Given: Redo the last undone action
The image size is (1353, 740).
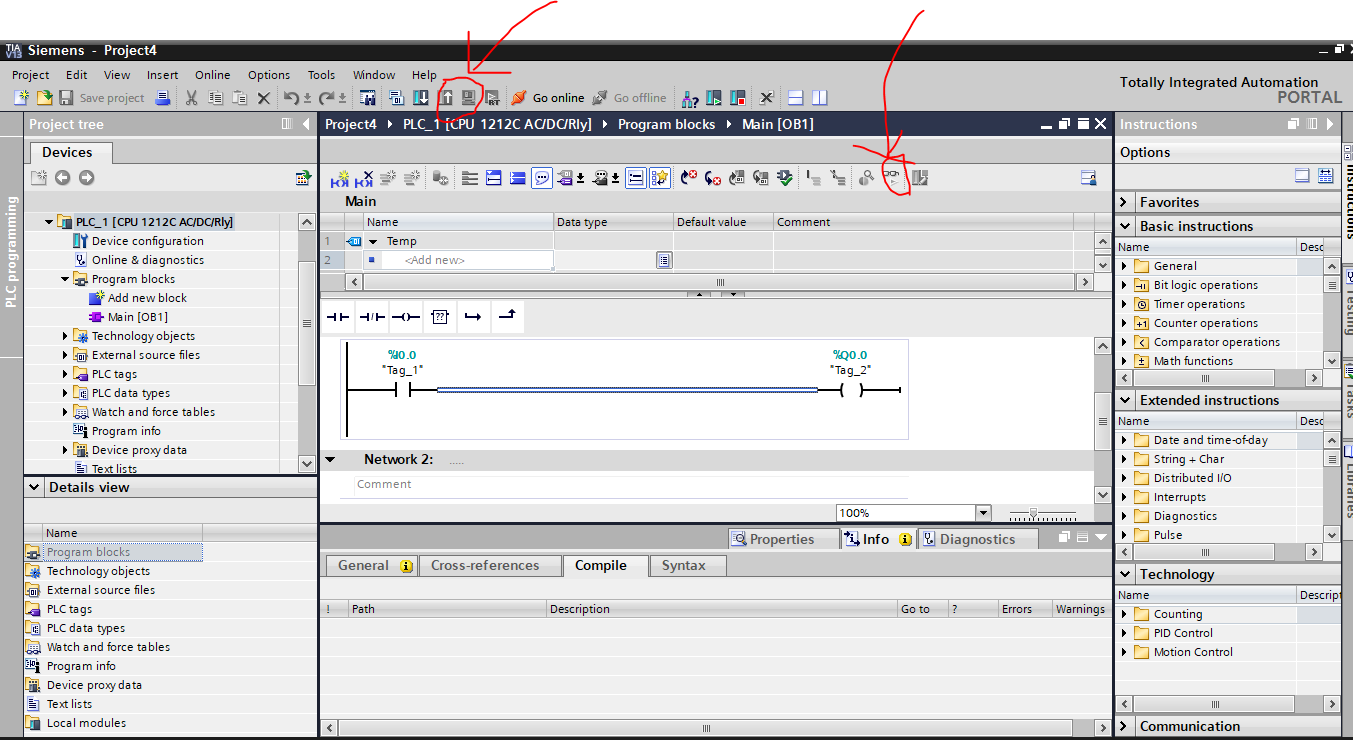Looking at the screenshot, I should [327, 98].
